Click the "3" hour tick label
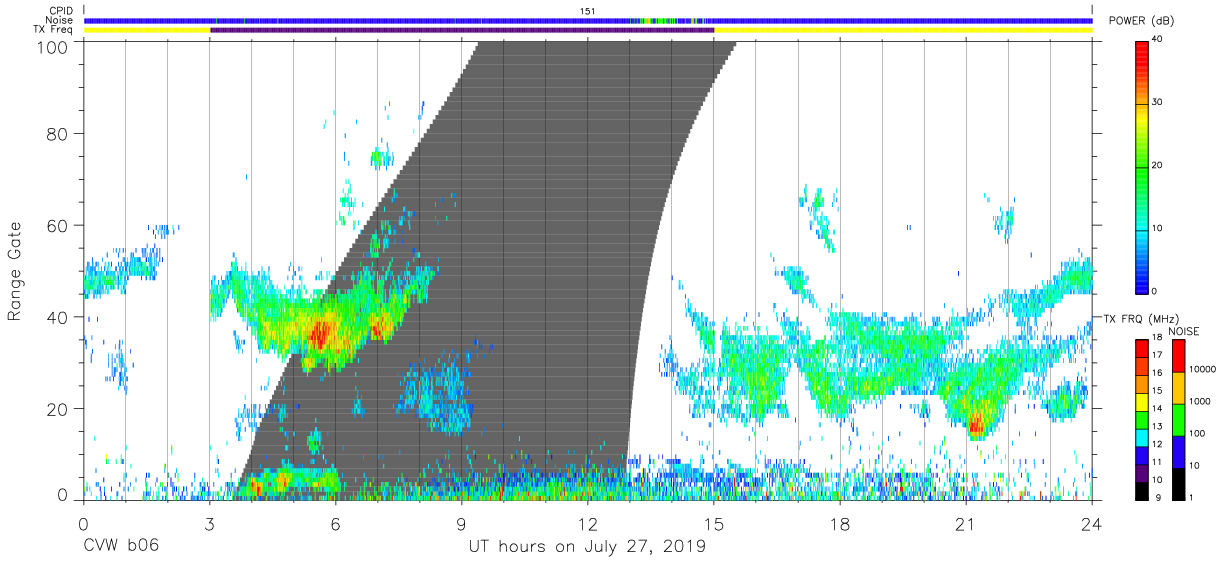Viewport: 1228px width, 567px height. point(210,523)
